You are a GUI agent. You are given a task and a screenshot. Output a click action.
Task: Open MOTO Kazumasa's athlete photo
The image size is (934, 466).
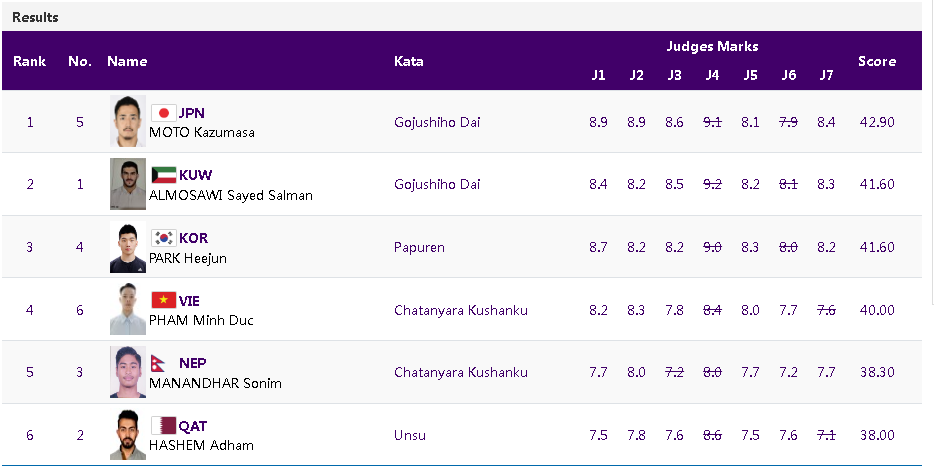point(128,122)
